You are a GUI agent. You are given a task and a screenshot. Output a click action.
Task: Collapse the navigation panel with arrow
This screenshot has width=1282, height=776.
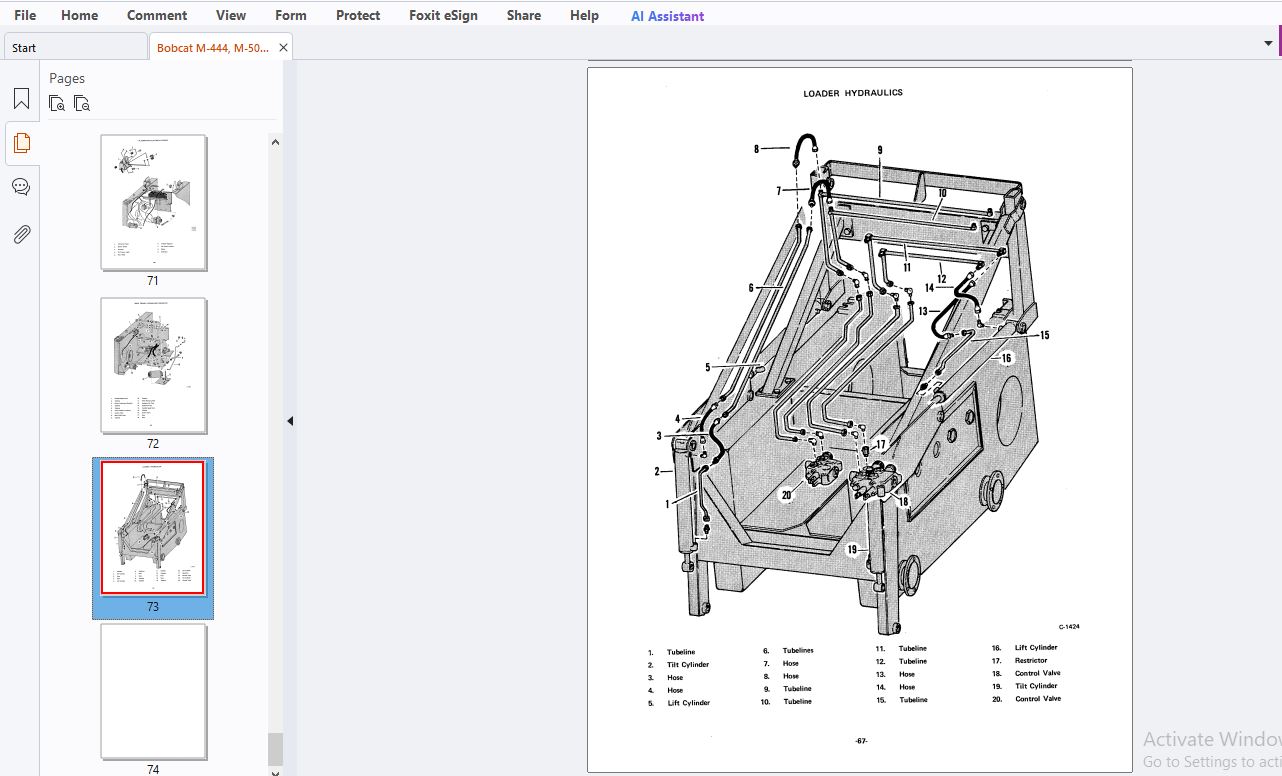pos(290,421)
